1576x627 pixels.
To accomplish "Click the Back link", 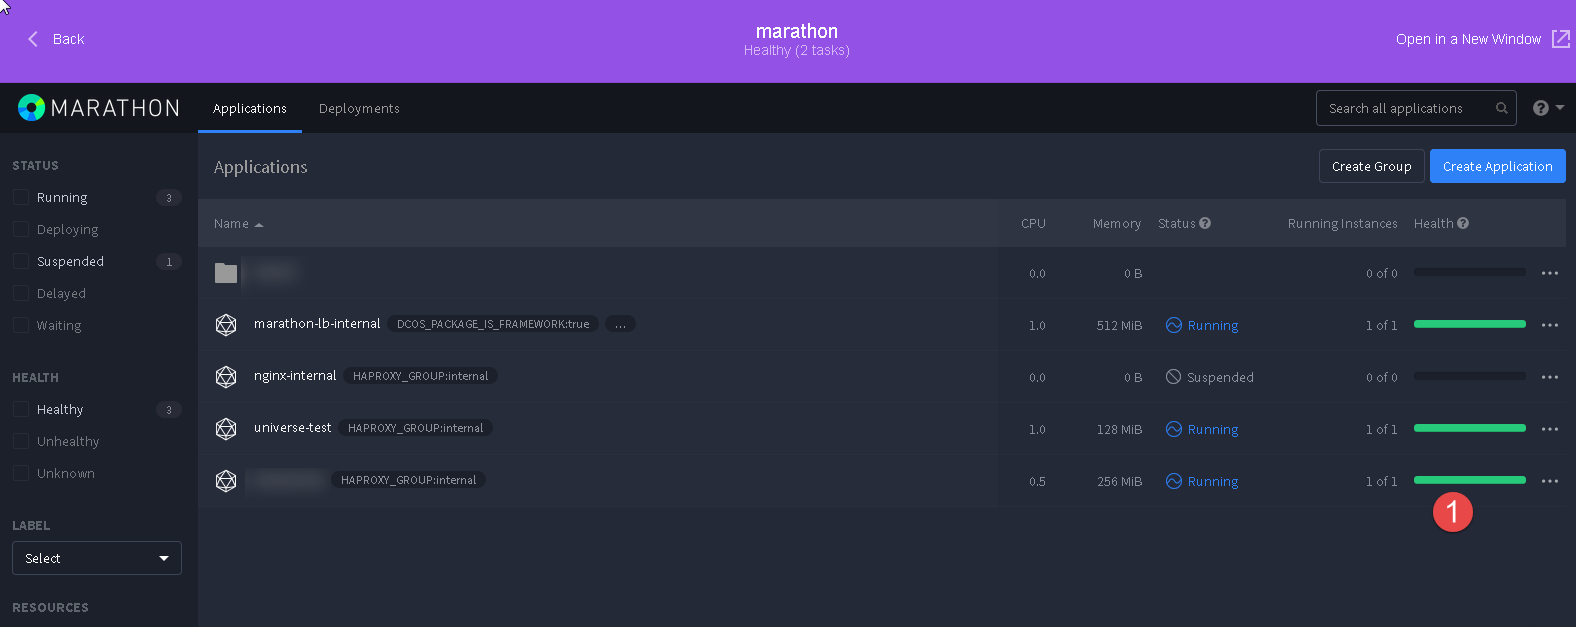I will 68,39.
